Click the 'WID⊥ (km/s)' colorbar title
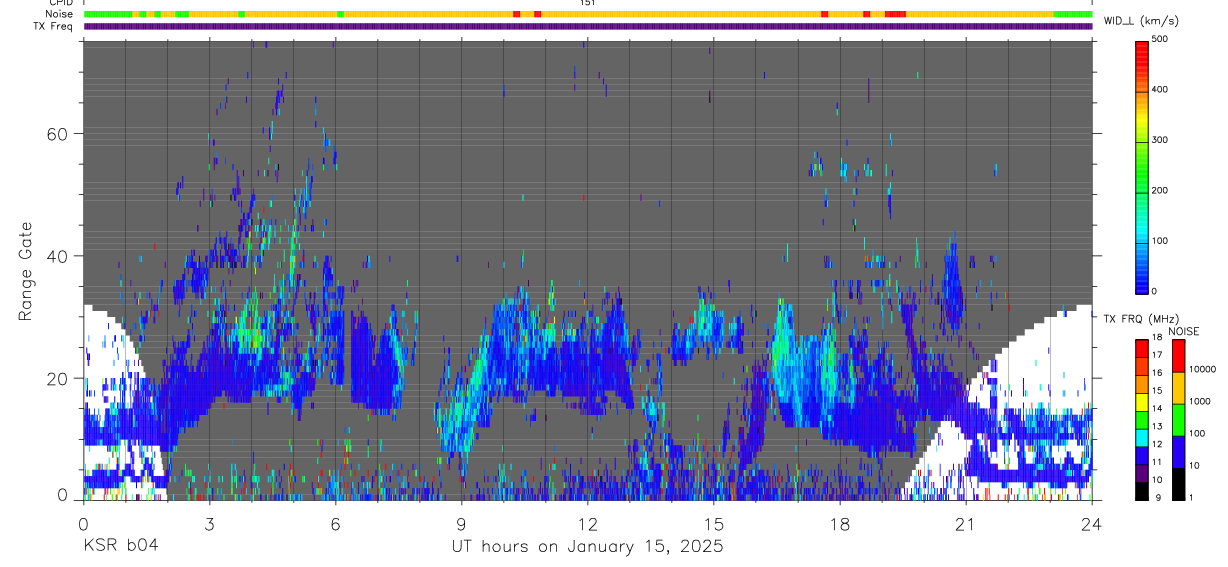 (1141, 20)
